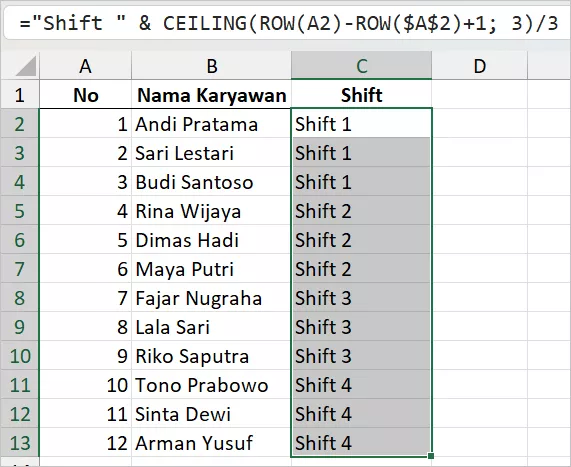Screen dimensions: 571x467
Task: Select row 1 header
Action: click(20, 95)
